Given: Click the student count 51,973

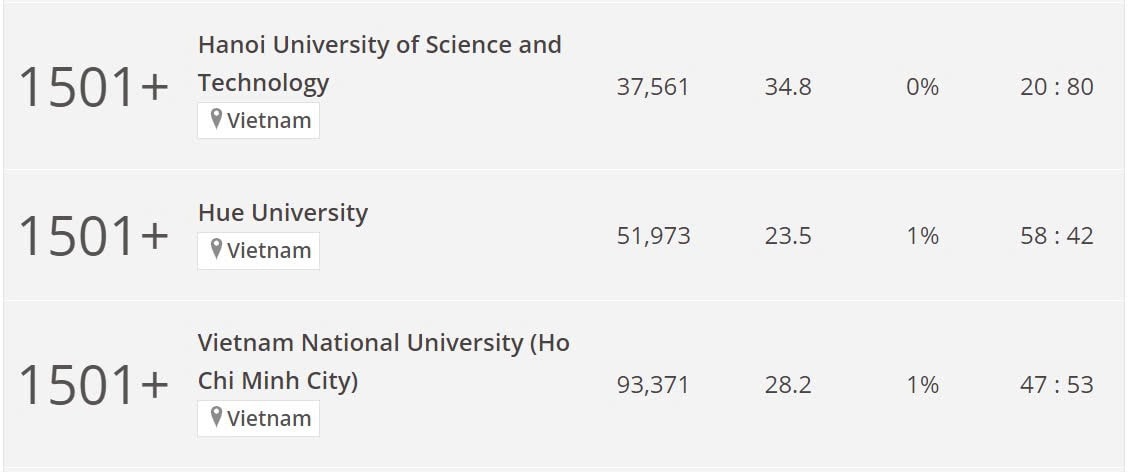Looking at the screenshot, I should [653, 236].
